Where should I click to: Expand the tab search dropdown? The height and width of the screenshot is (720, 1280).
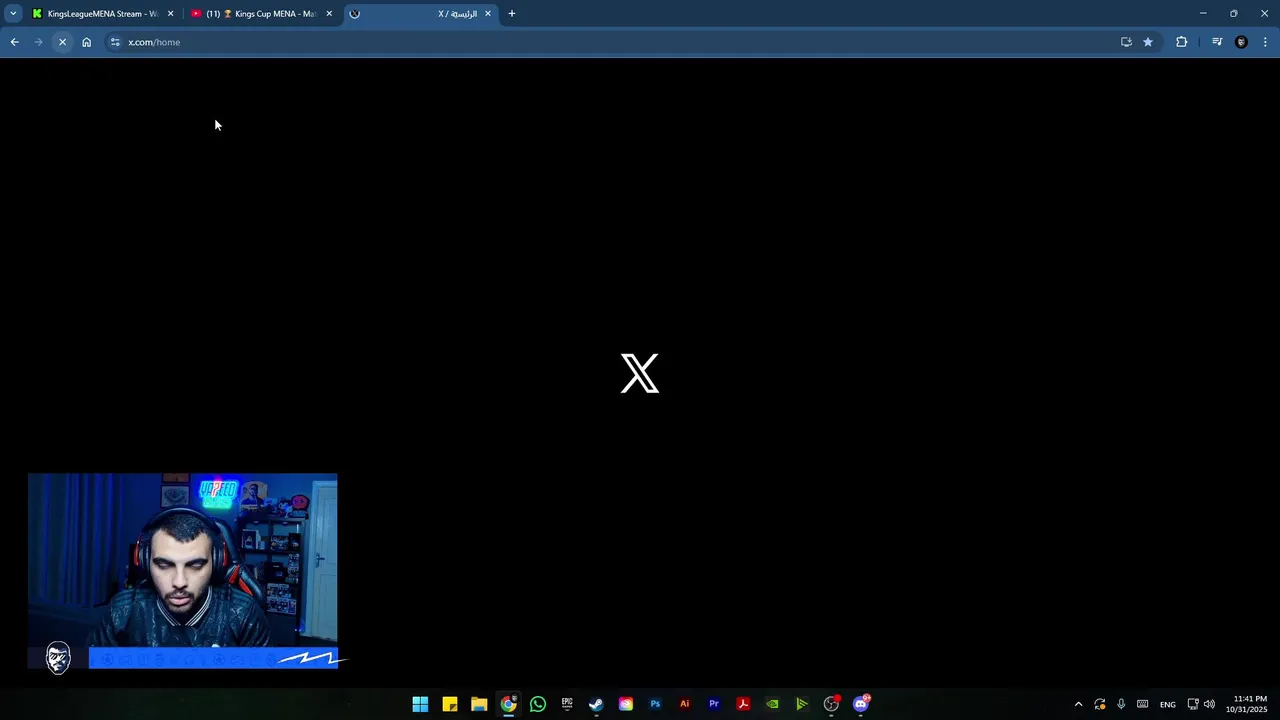pyautogui.click(x=13, y=14)
